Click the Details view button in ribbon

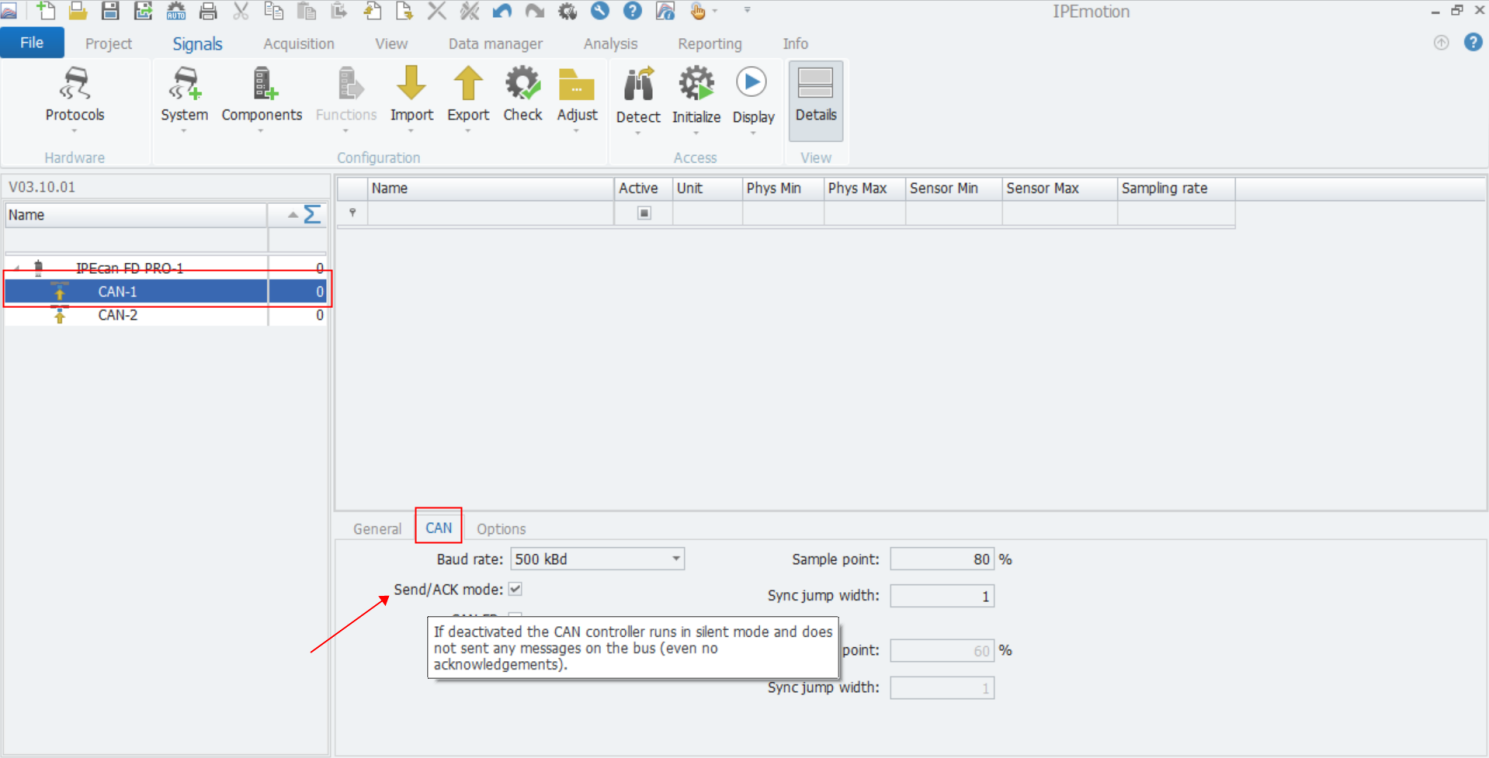[x=815, y=99]
